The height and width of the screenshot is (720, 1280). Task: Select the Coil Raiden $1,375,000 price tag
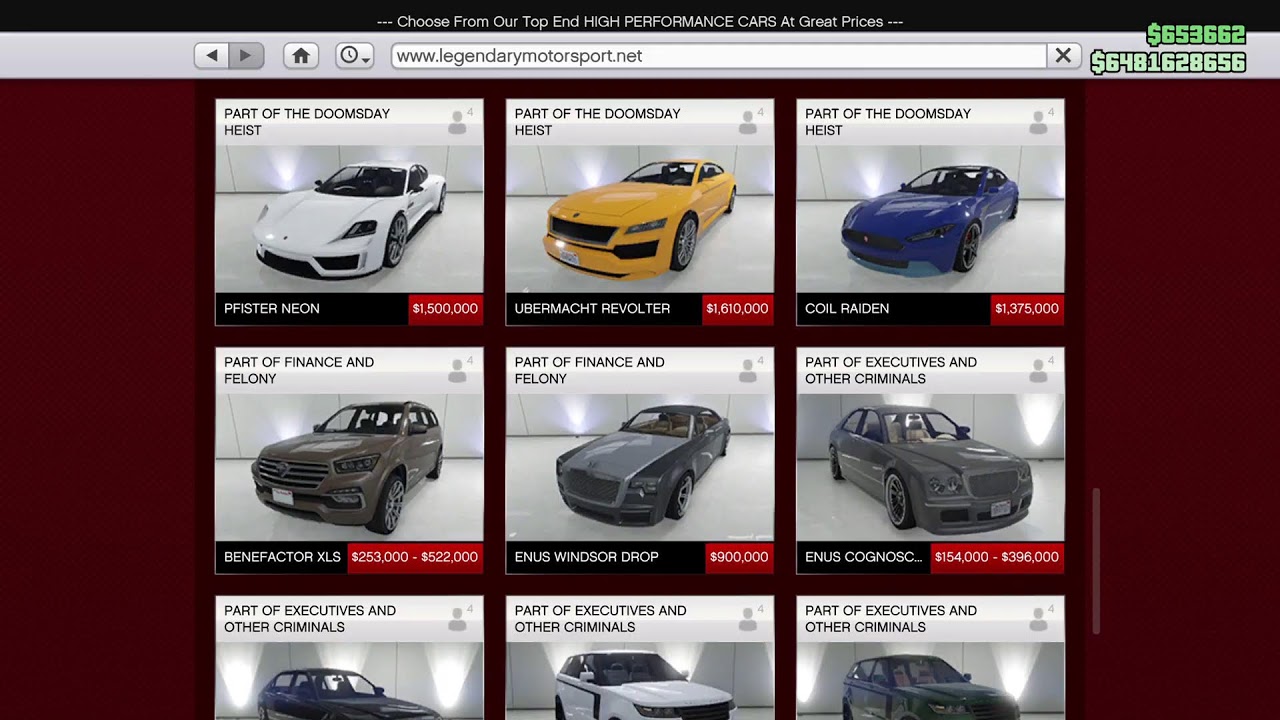point(1027,309)
